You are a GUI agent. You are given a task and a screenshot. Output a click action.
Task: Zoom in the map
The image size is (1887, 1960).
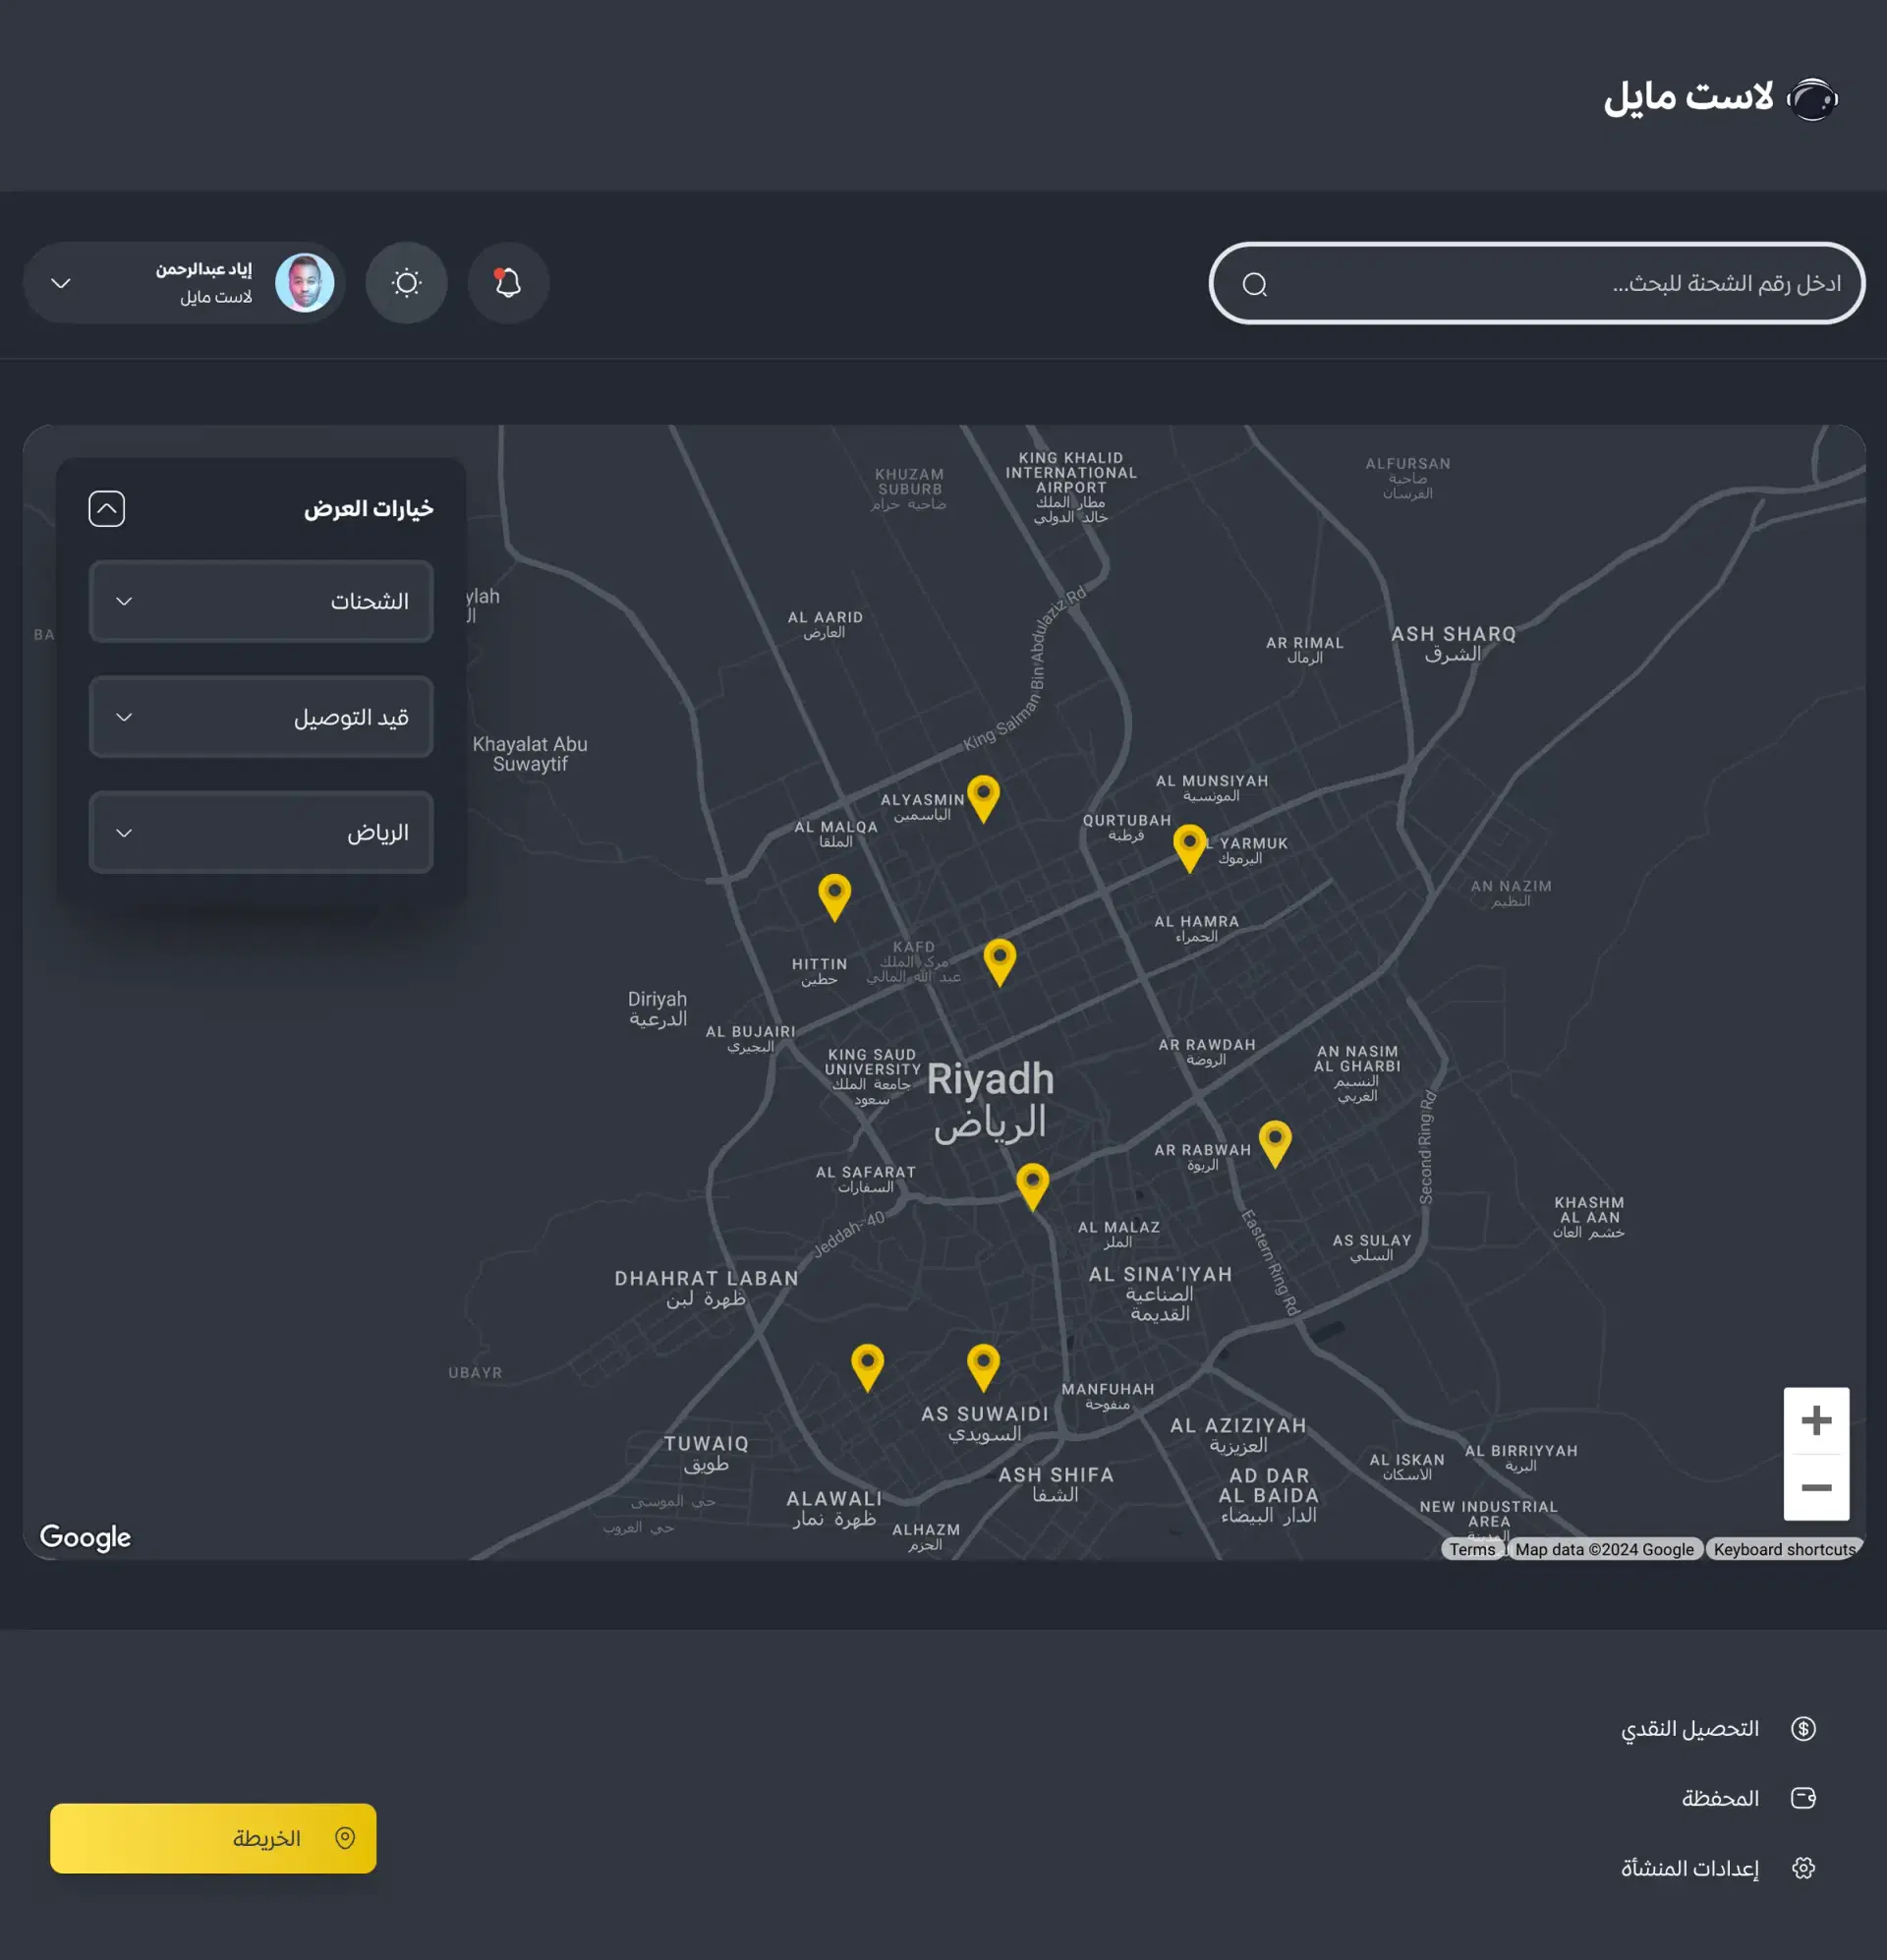[x=1816, y=1420]
